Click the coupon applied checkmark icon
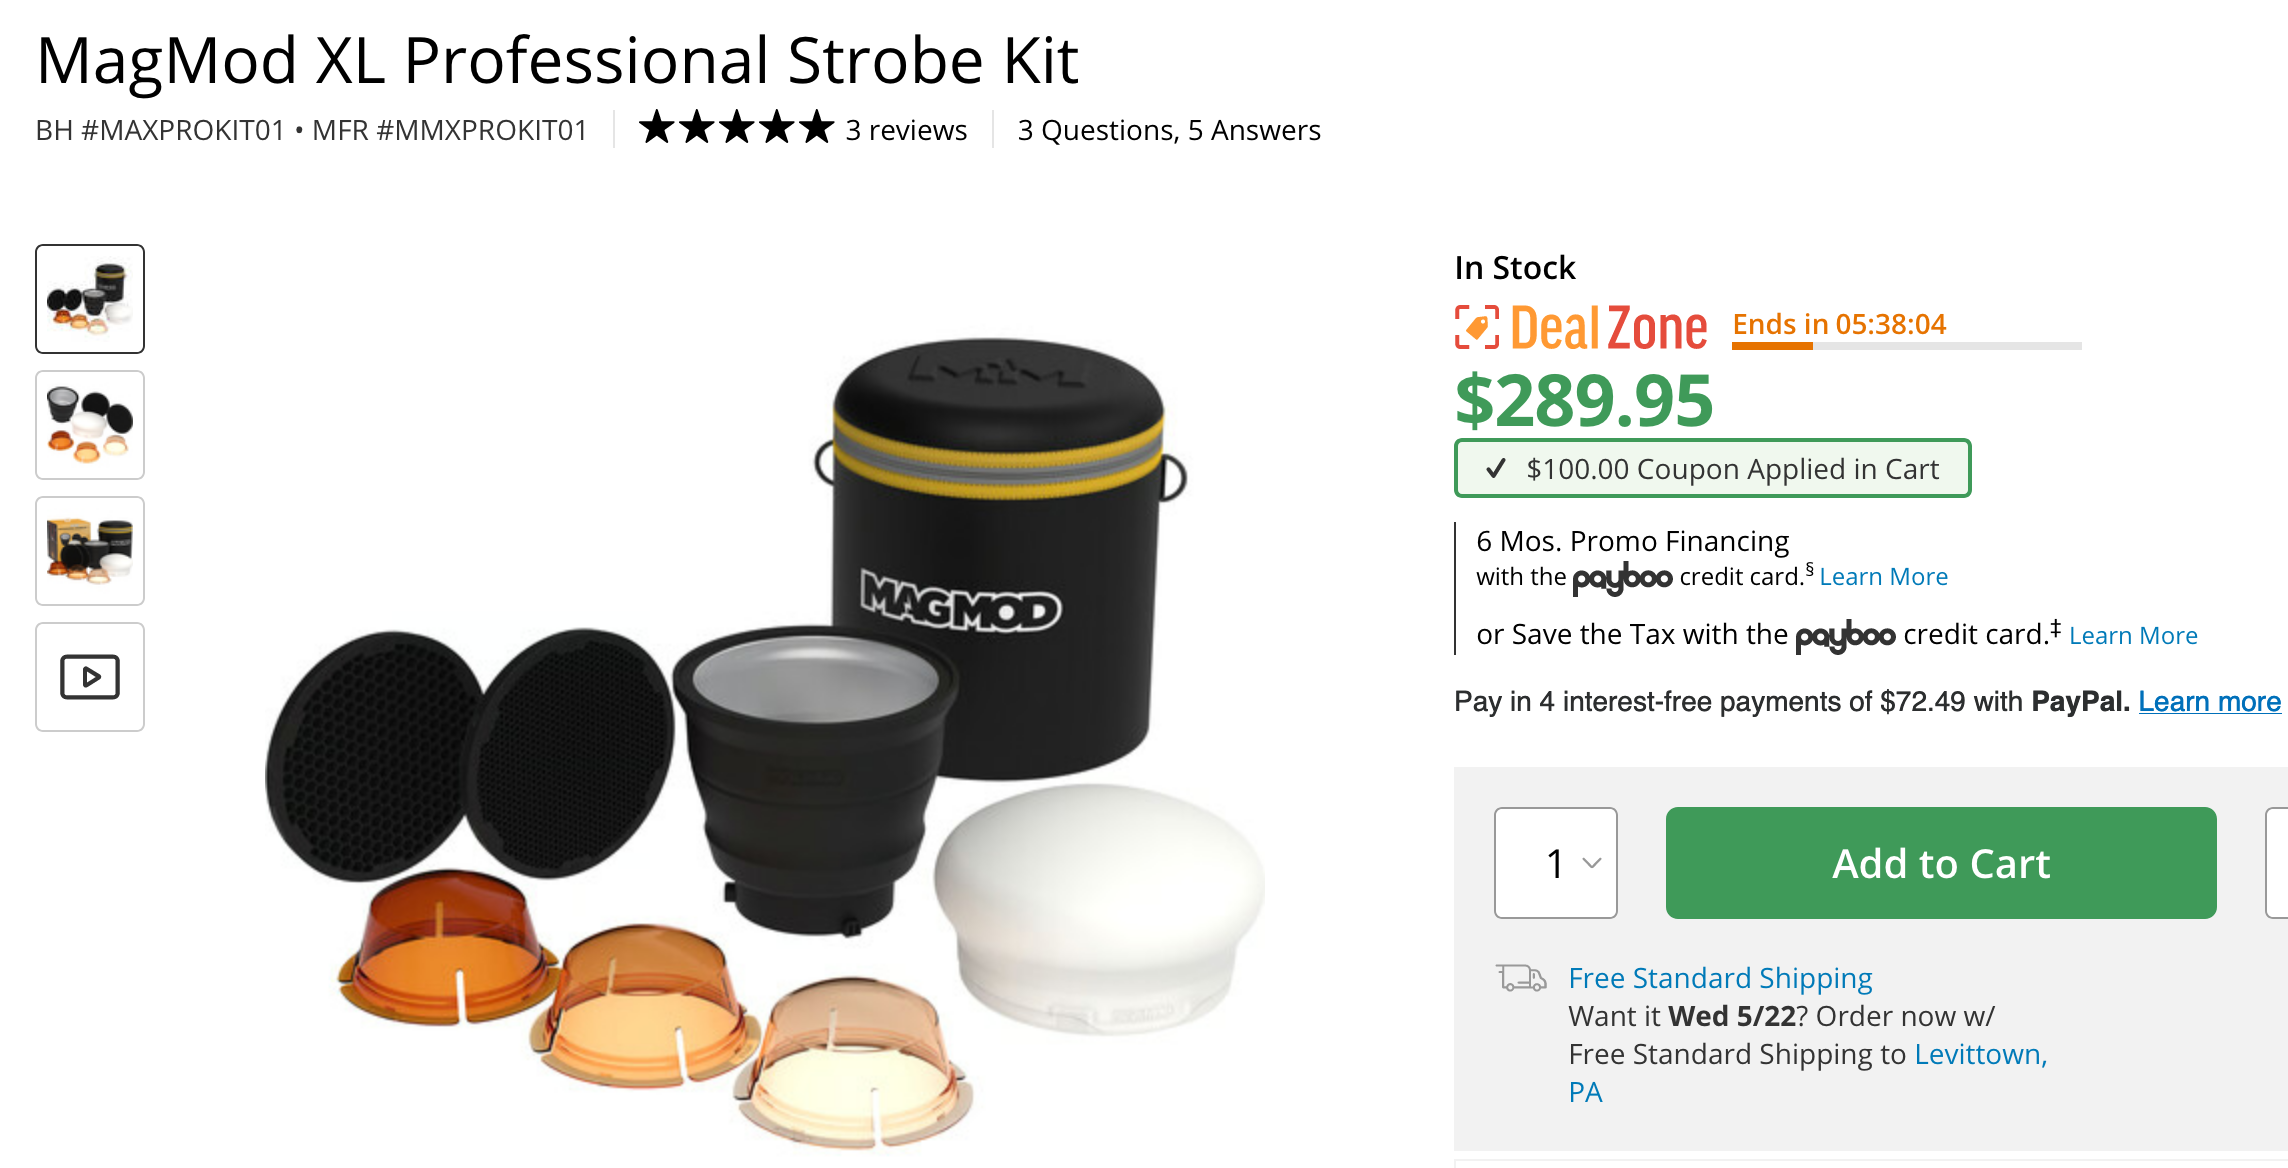Screen dimensions: 2288x1168 (1496, 468)
